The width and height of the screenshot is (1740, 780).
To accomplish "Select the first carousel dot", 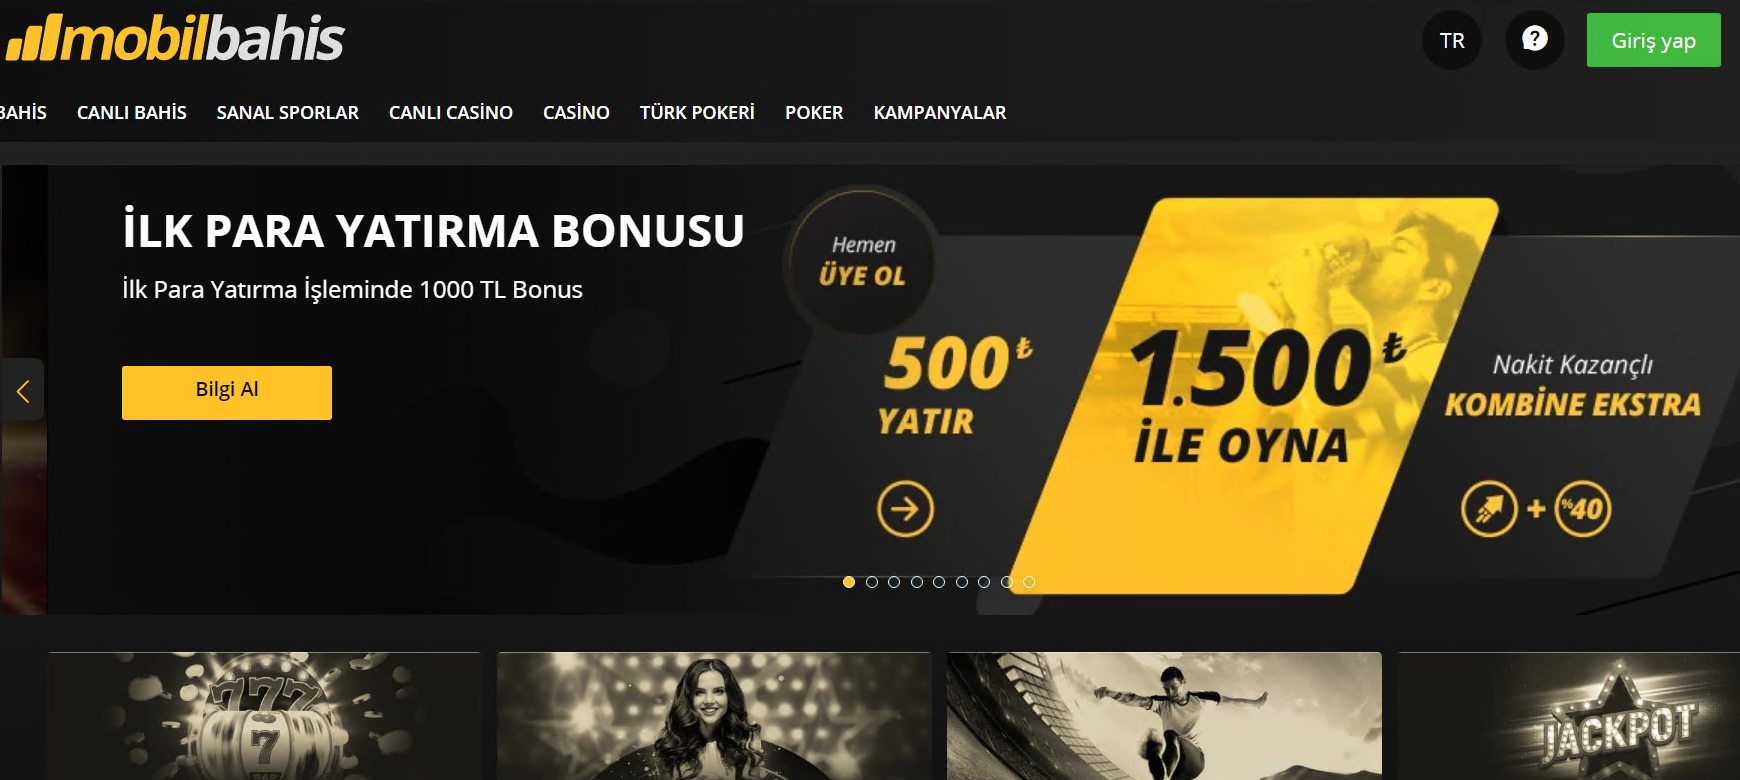I will point(849,582).
